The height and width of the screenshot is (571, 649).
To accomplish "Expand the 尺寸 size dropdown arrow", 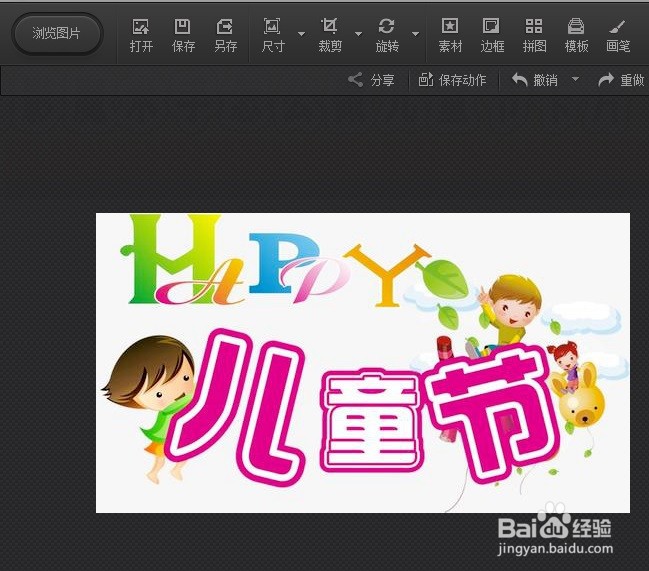I will tap(301, 34).
